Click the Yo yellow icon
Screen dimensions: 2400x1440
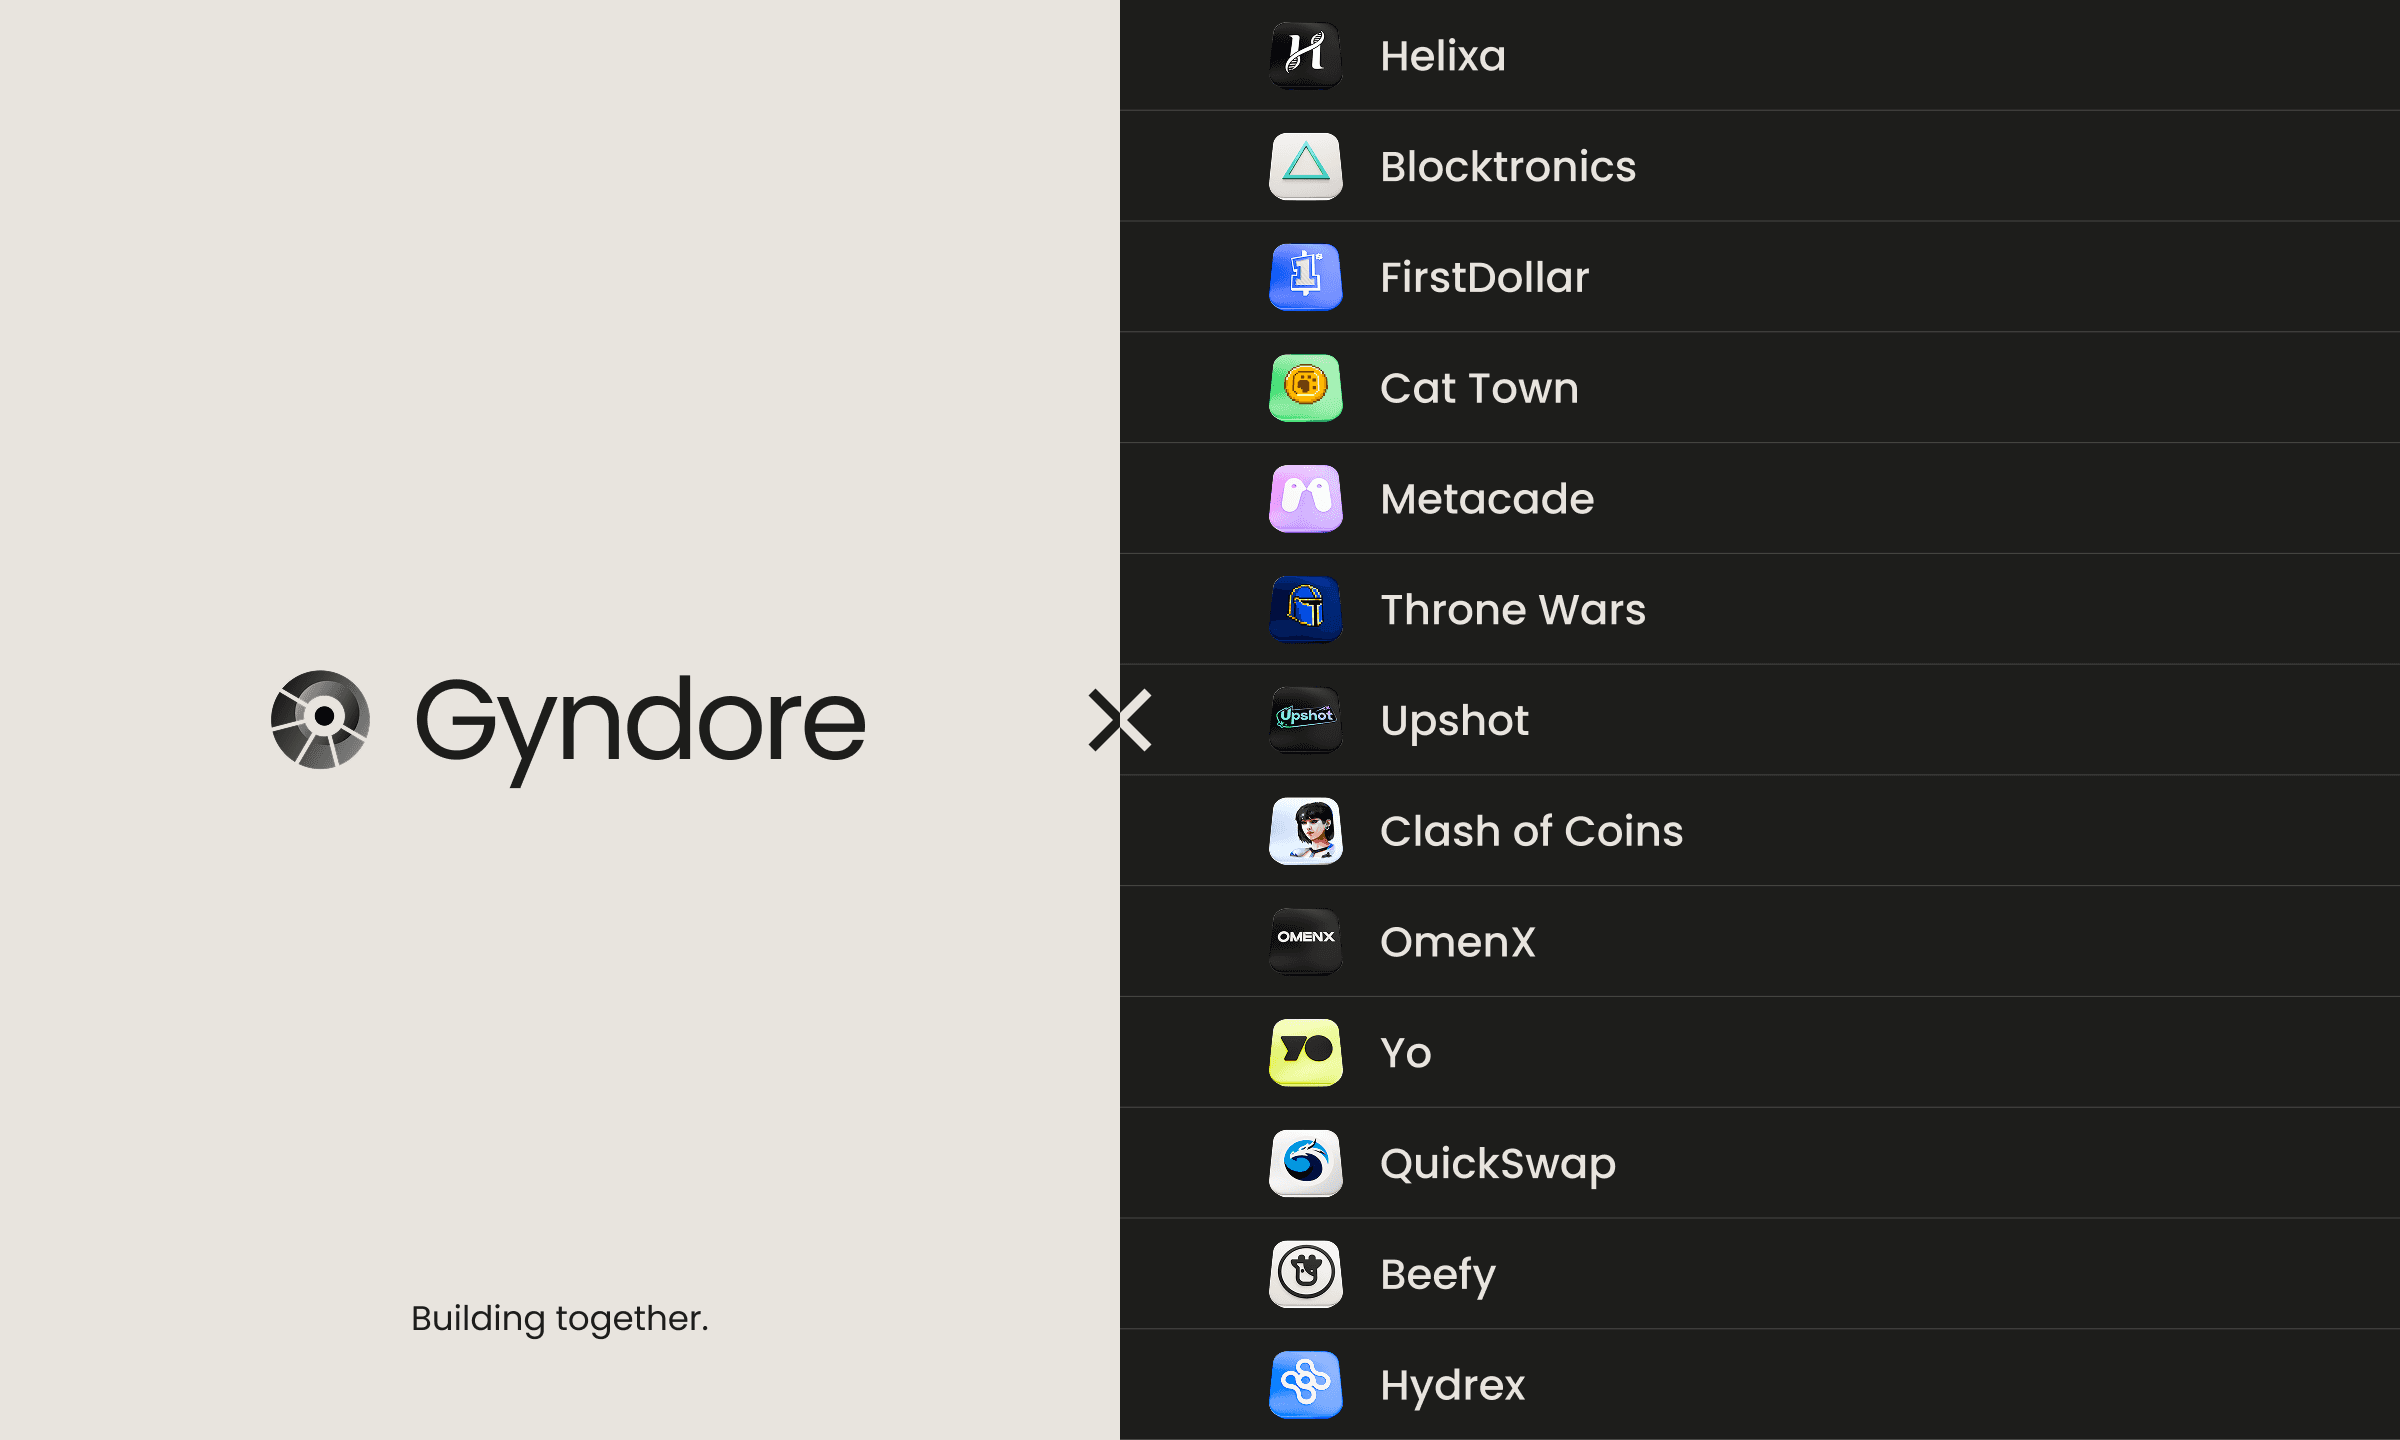click(1305, 1053)
